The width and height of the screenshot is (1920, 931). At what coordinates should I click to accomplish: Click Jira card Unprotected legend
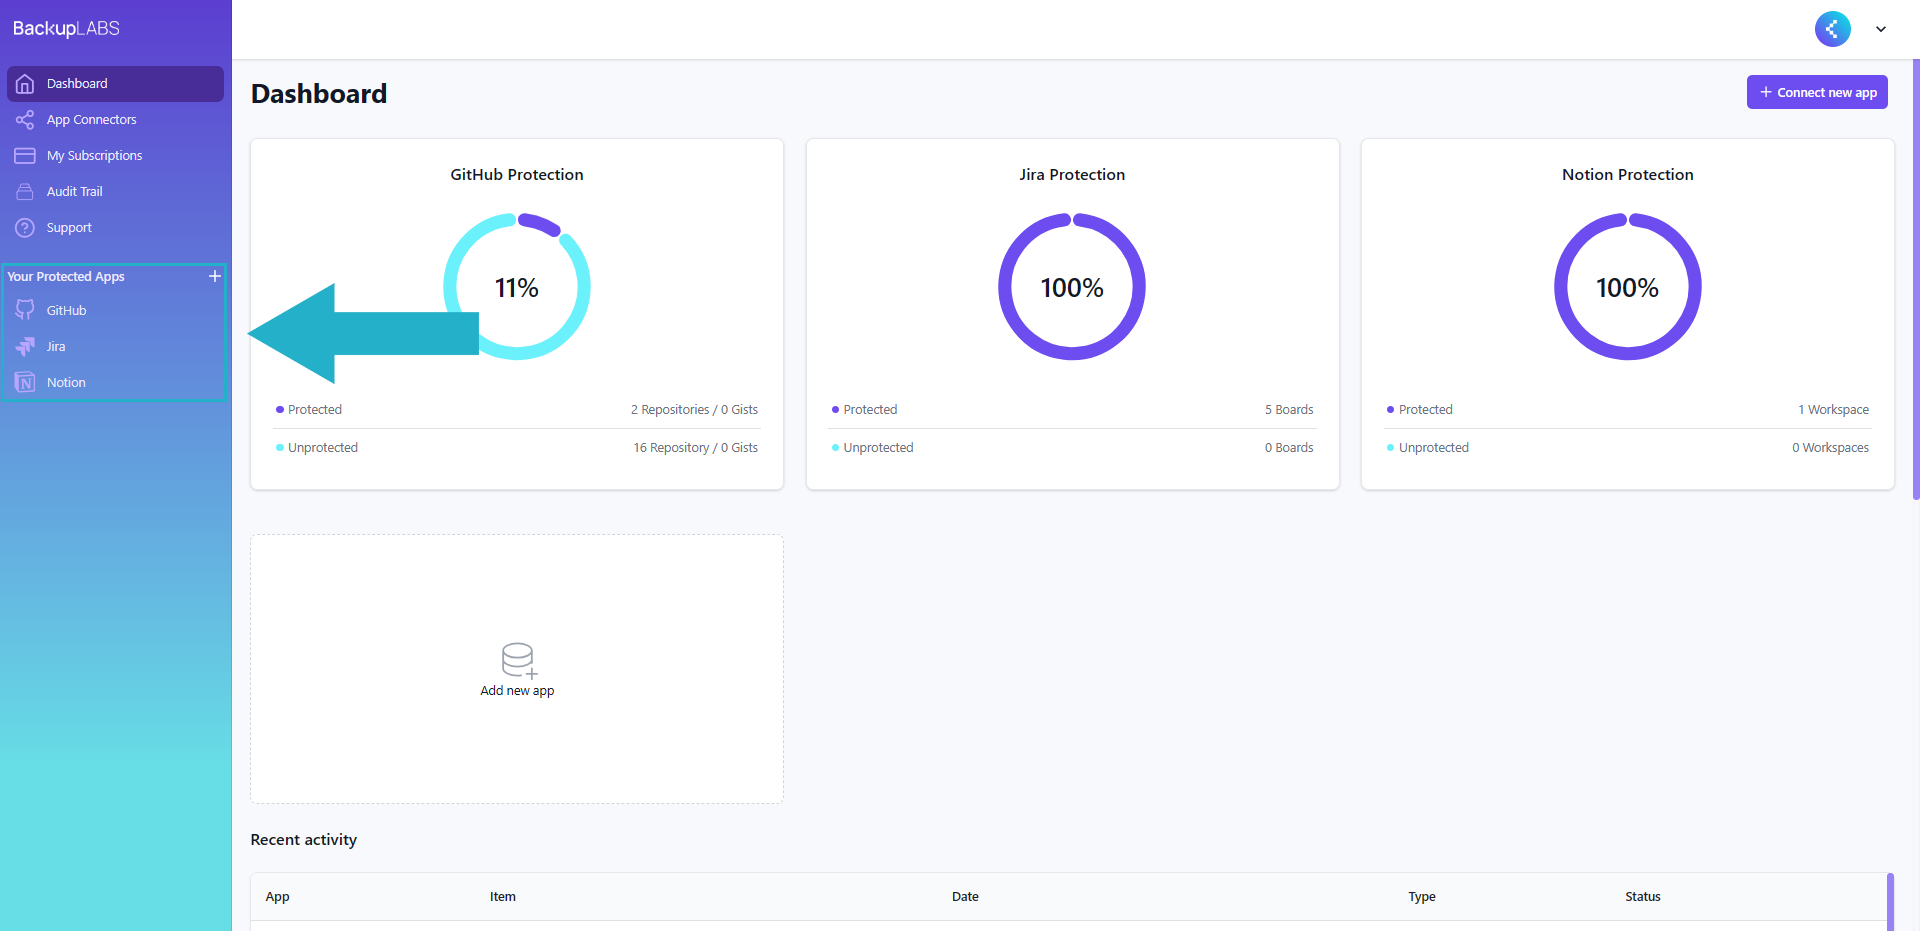click(872, 448)
